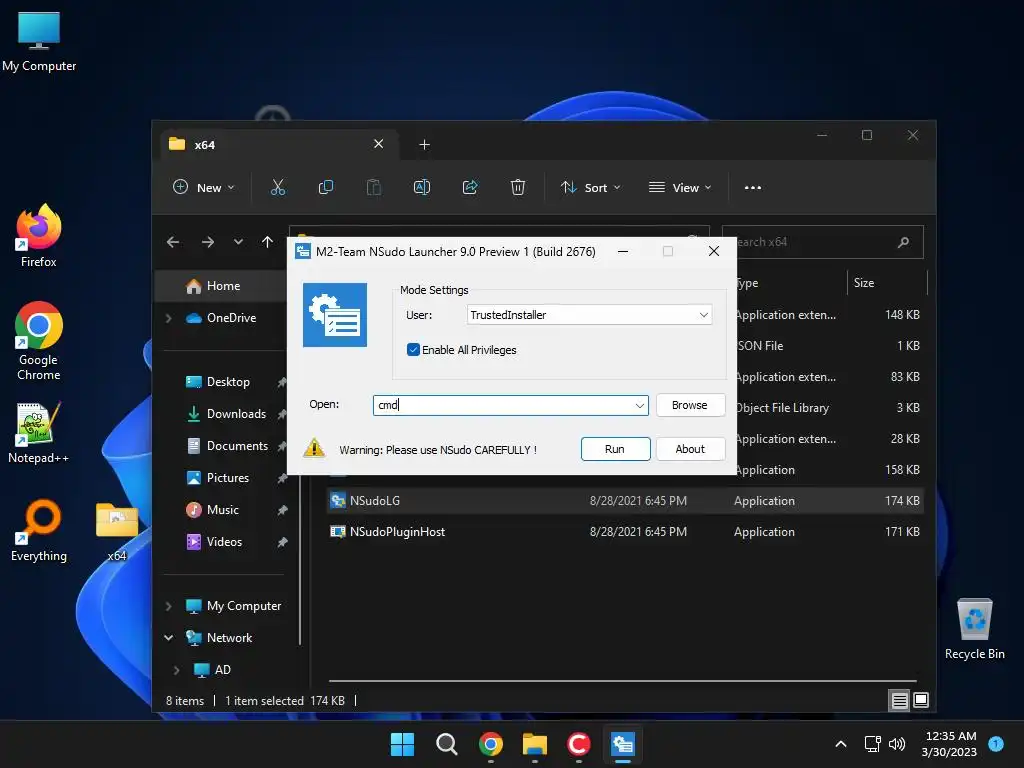Image resolution: width=1024 pixels, height=768 pixels.
Task: Click NSudo Launcher taskbar icon
Action: (622, 744)
